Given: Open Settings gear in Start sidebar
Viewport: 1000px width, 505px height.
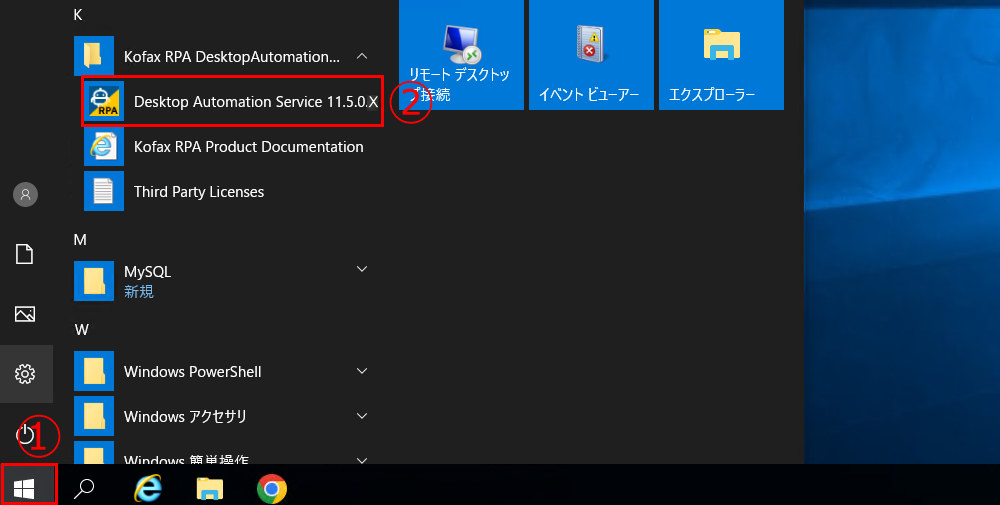Looking at the screenshot, I should (x=26, y=374).
